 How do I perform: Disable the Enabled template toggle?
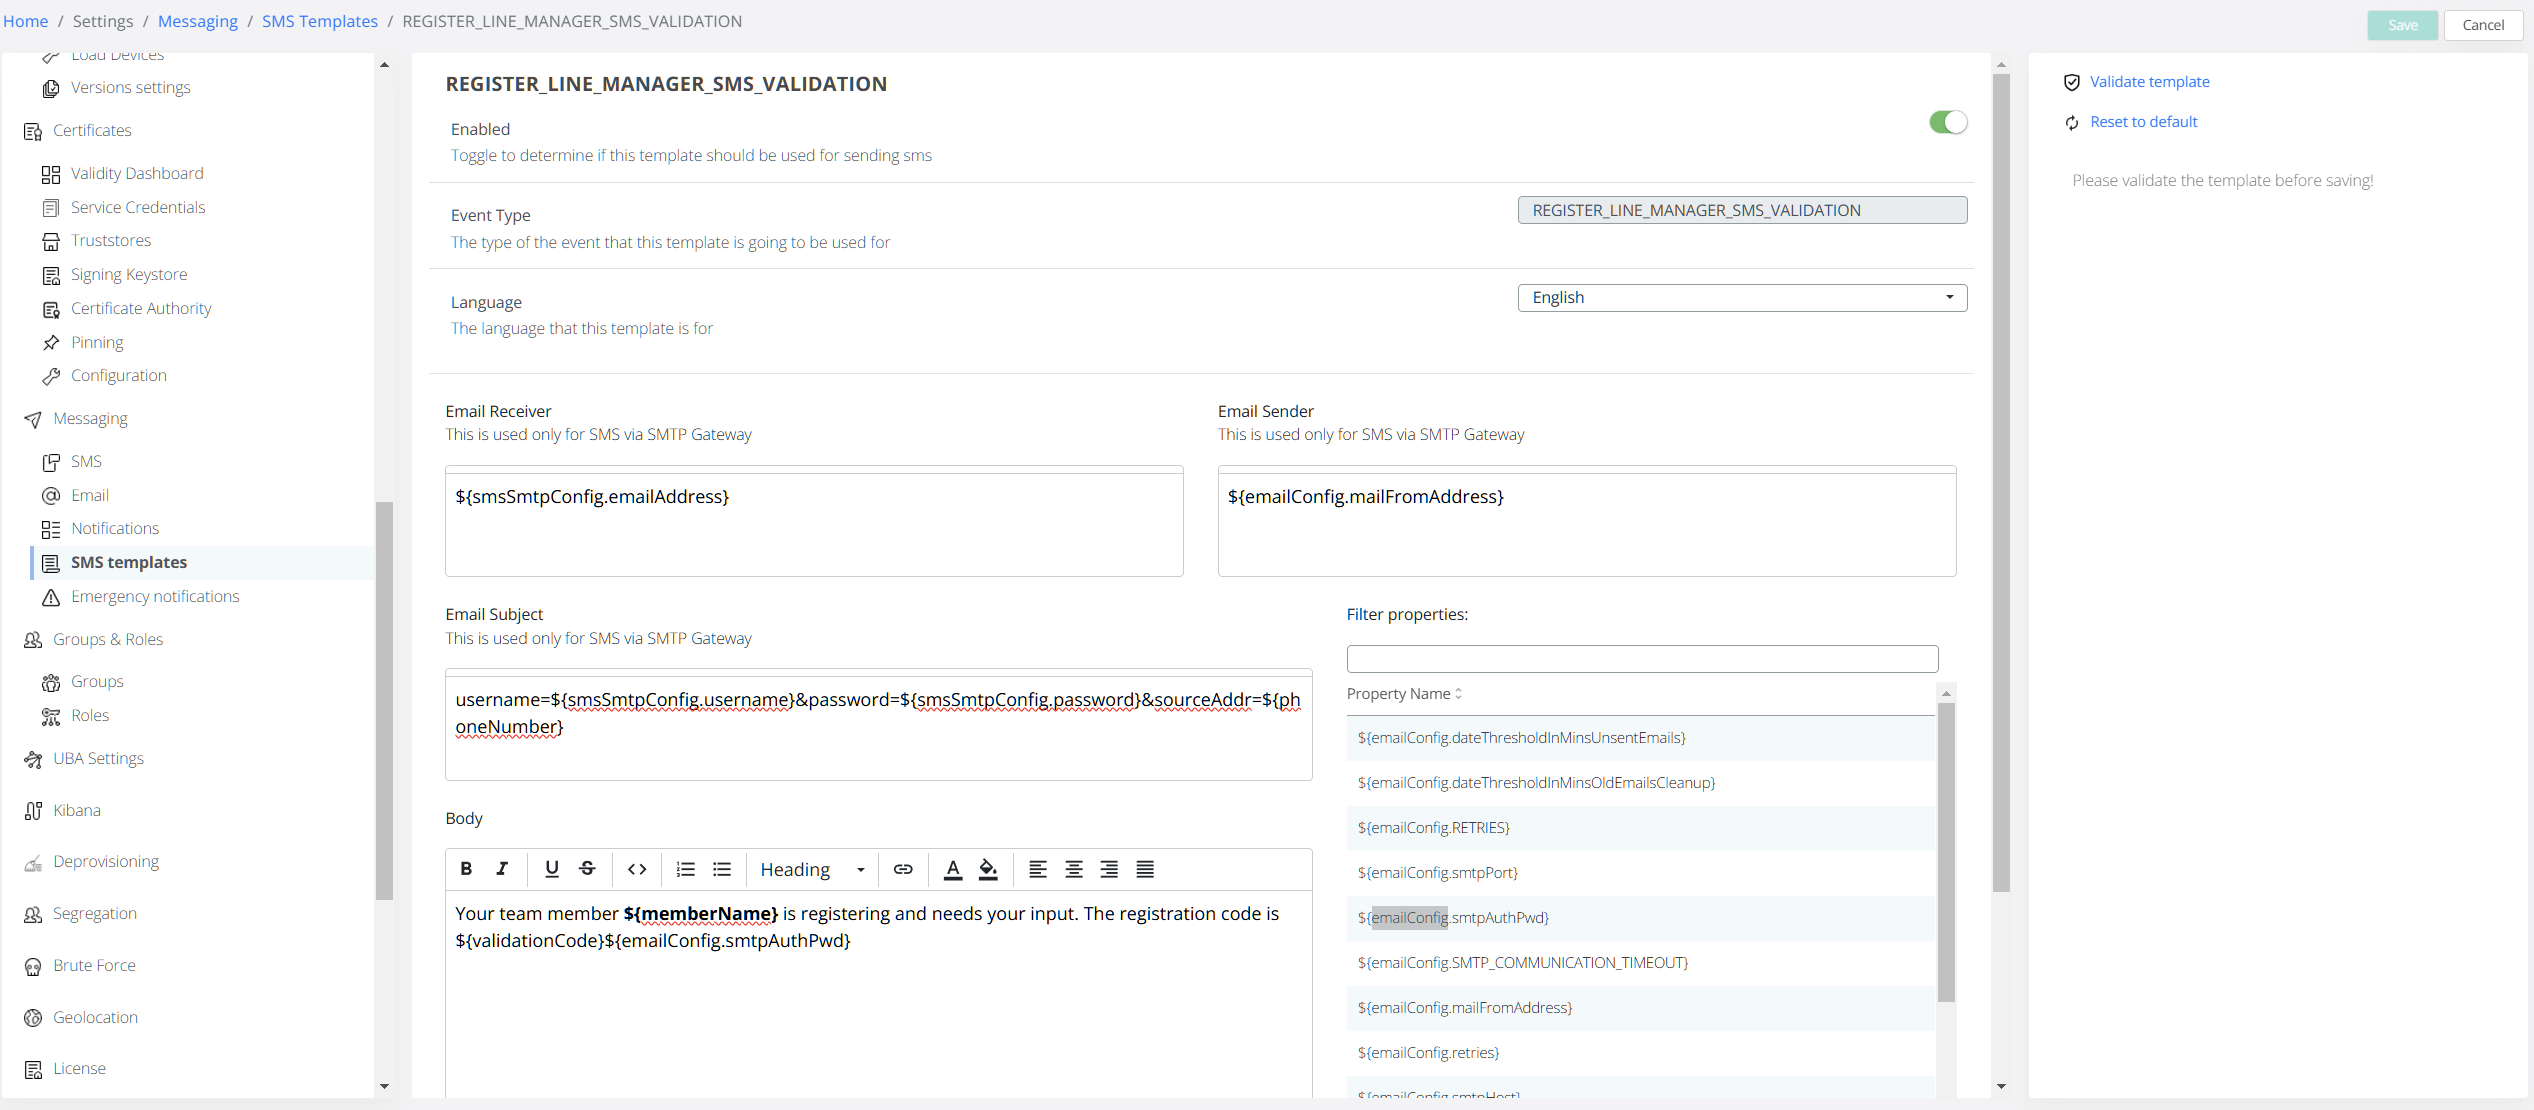[1947, 122]
